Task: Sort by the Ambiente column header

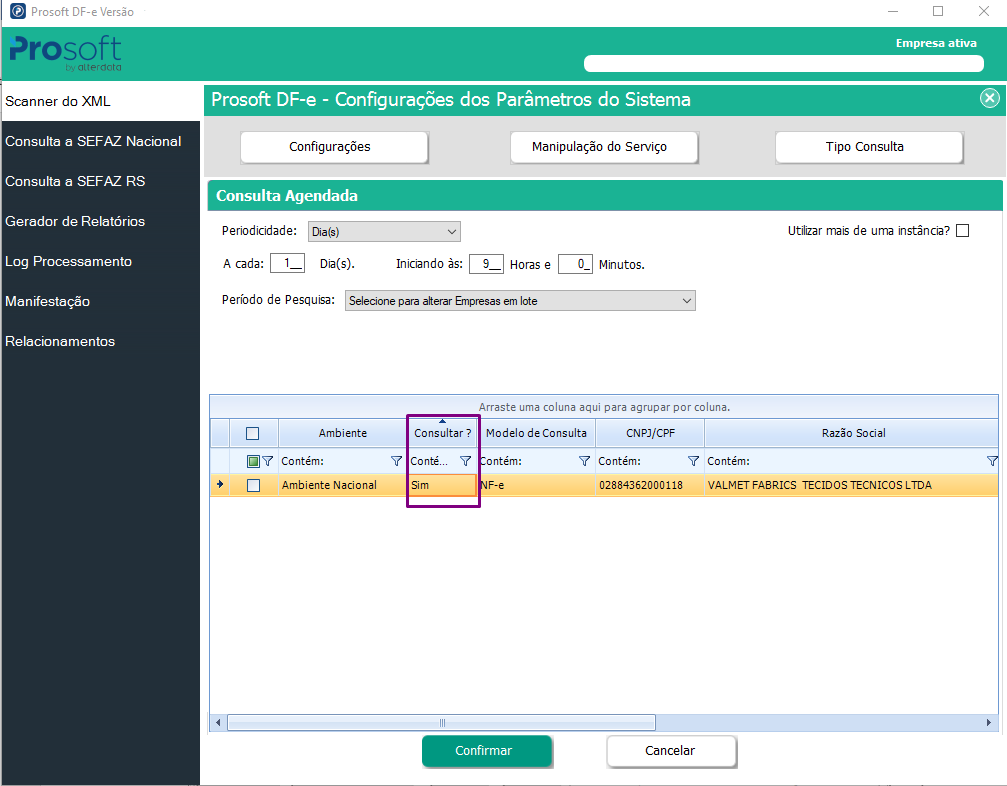Action: [342, 433]
